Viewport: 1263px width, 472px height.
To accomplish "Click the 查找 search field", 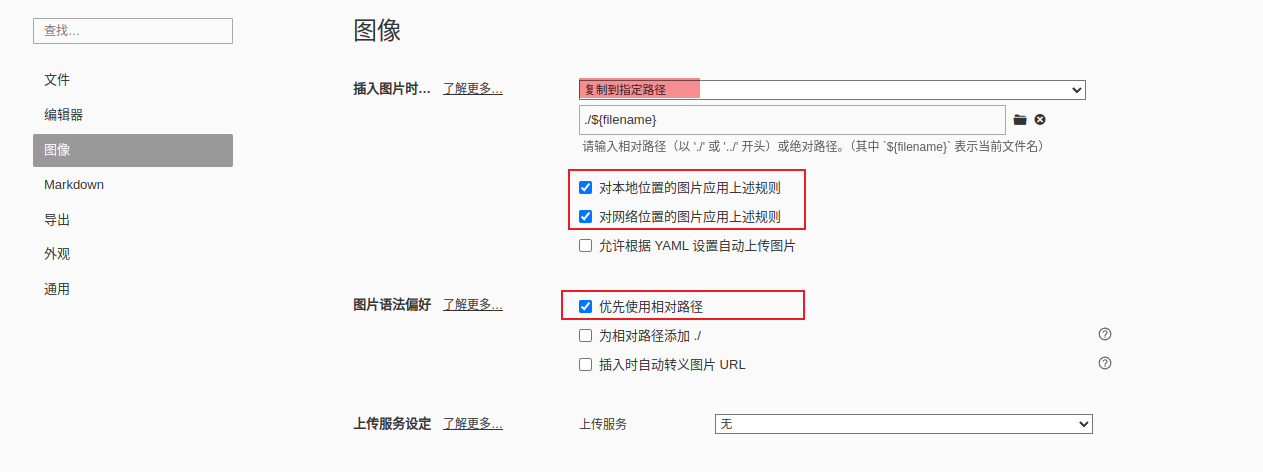I will click(133, 31).
